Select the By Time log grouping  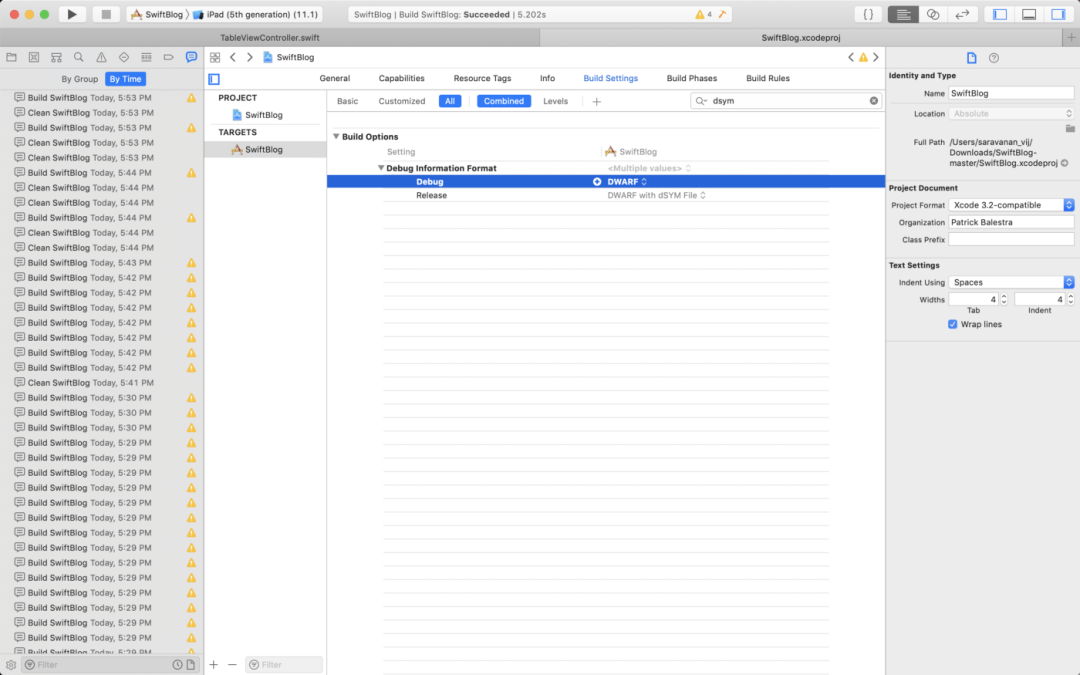125,79
